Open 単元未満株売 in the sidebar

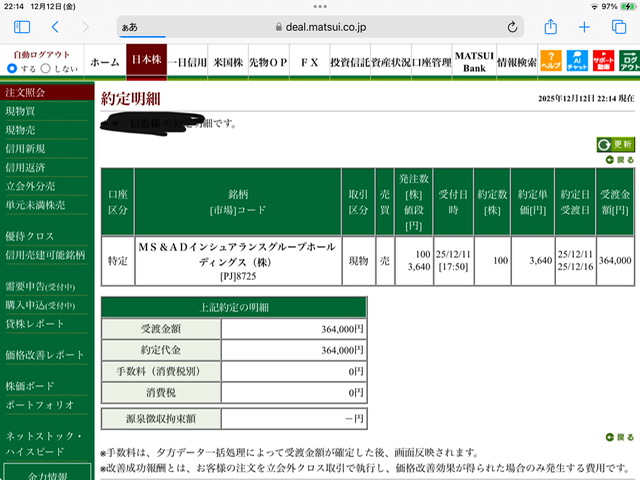[x=35, y=205]
